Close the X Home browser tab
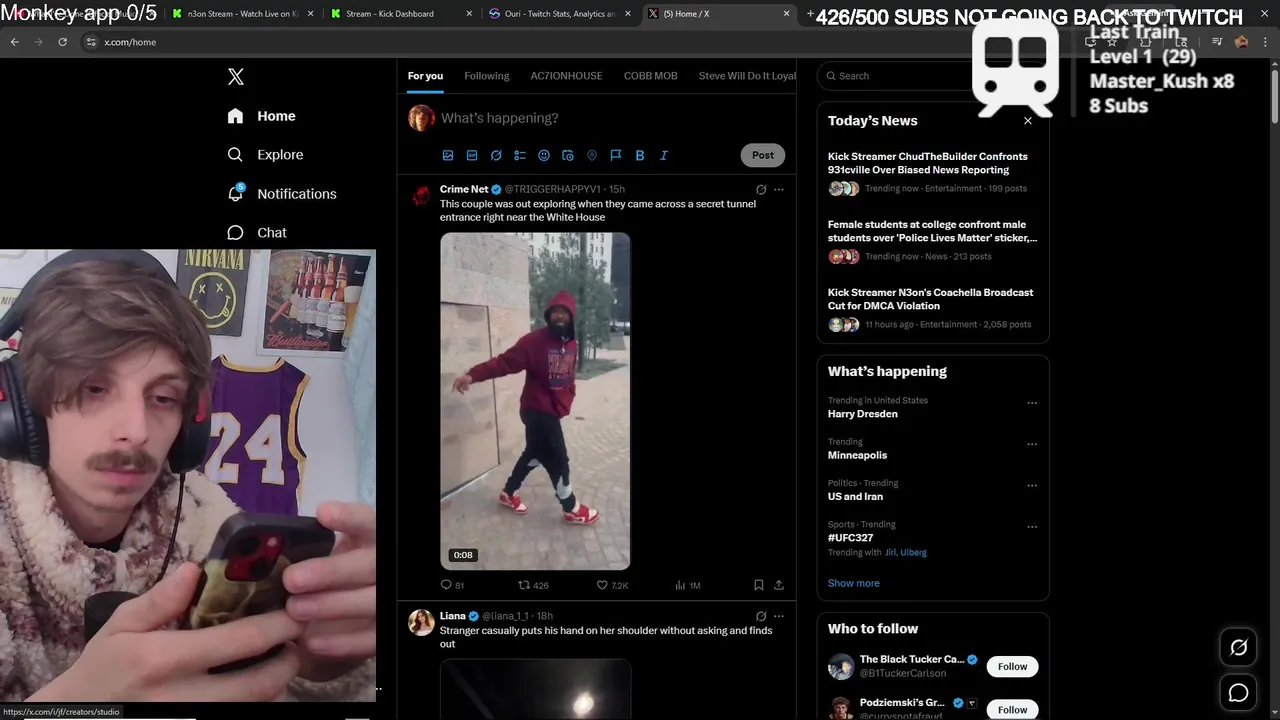This screenshot has width=1280, height=720. click(x=786, y=14)
